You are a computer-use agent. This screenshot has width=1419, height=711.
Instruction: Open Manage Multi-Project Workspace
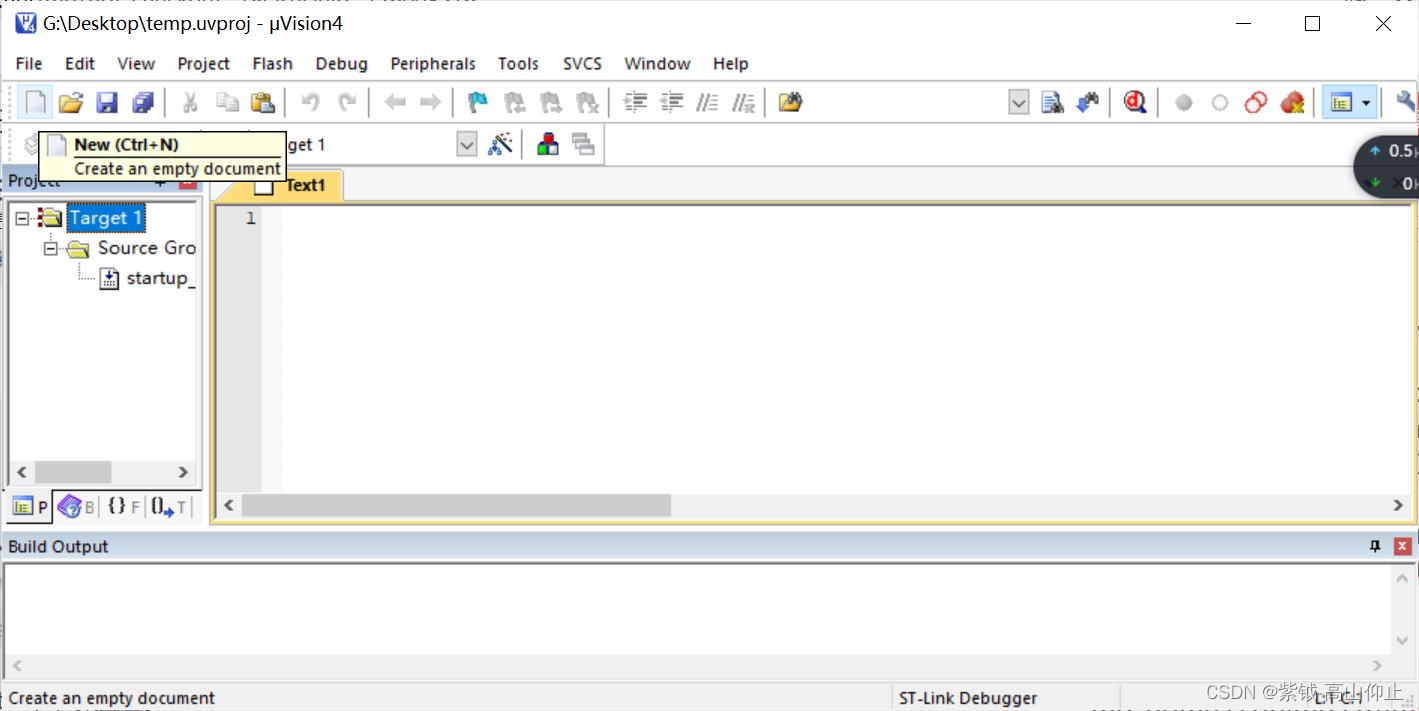coord(584,144)
